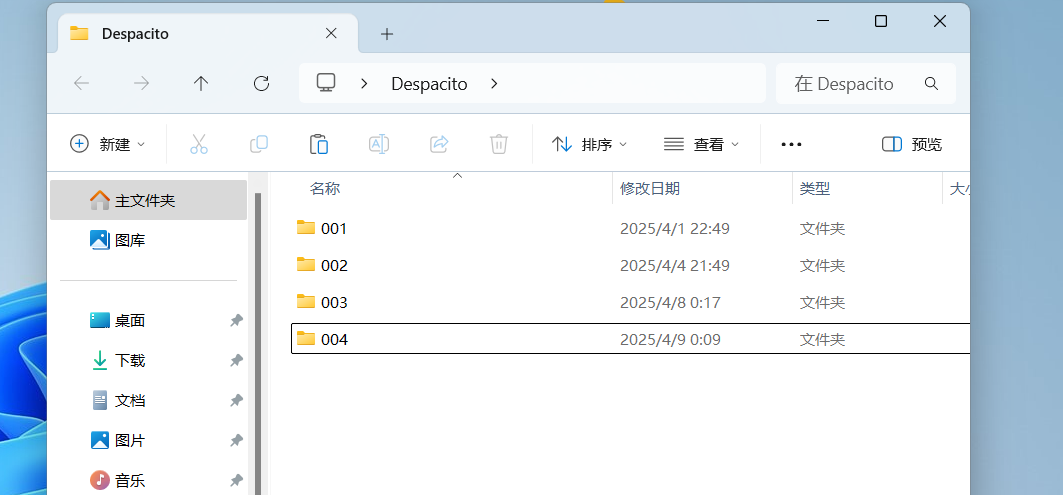Image resolution: width=1063 pixels, height=495 pixels.
Task: Minimize the File Explorer window
Action: tap(822, 21)
